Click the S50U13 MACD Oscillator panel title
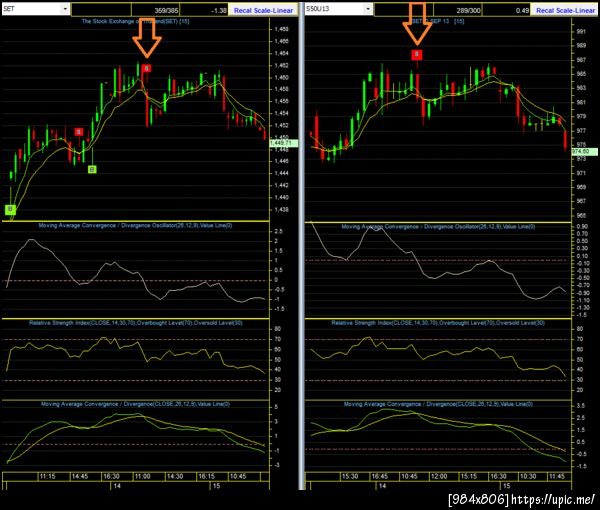 tap(438, 226)
